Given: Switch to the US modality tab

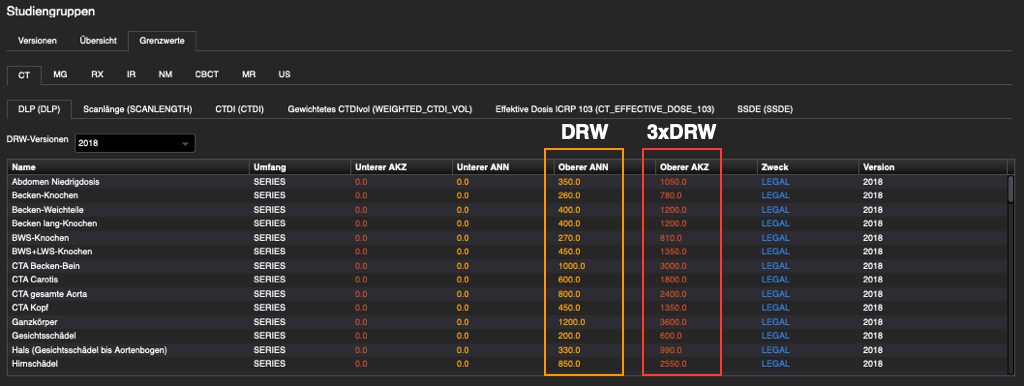Looking at the screenshot, I should click(x=284, y=74).
